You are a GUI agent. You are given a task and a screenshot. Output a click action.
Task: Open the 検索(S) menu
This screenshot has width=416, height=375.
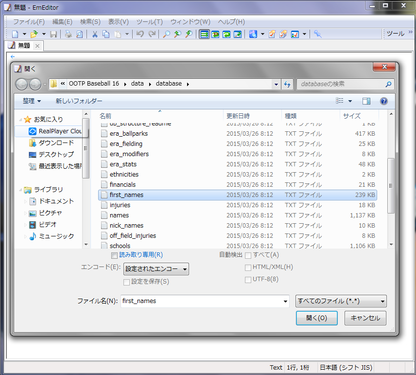(x=90, y=22)
